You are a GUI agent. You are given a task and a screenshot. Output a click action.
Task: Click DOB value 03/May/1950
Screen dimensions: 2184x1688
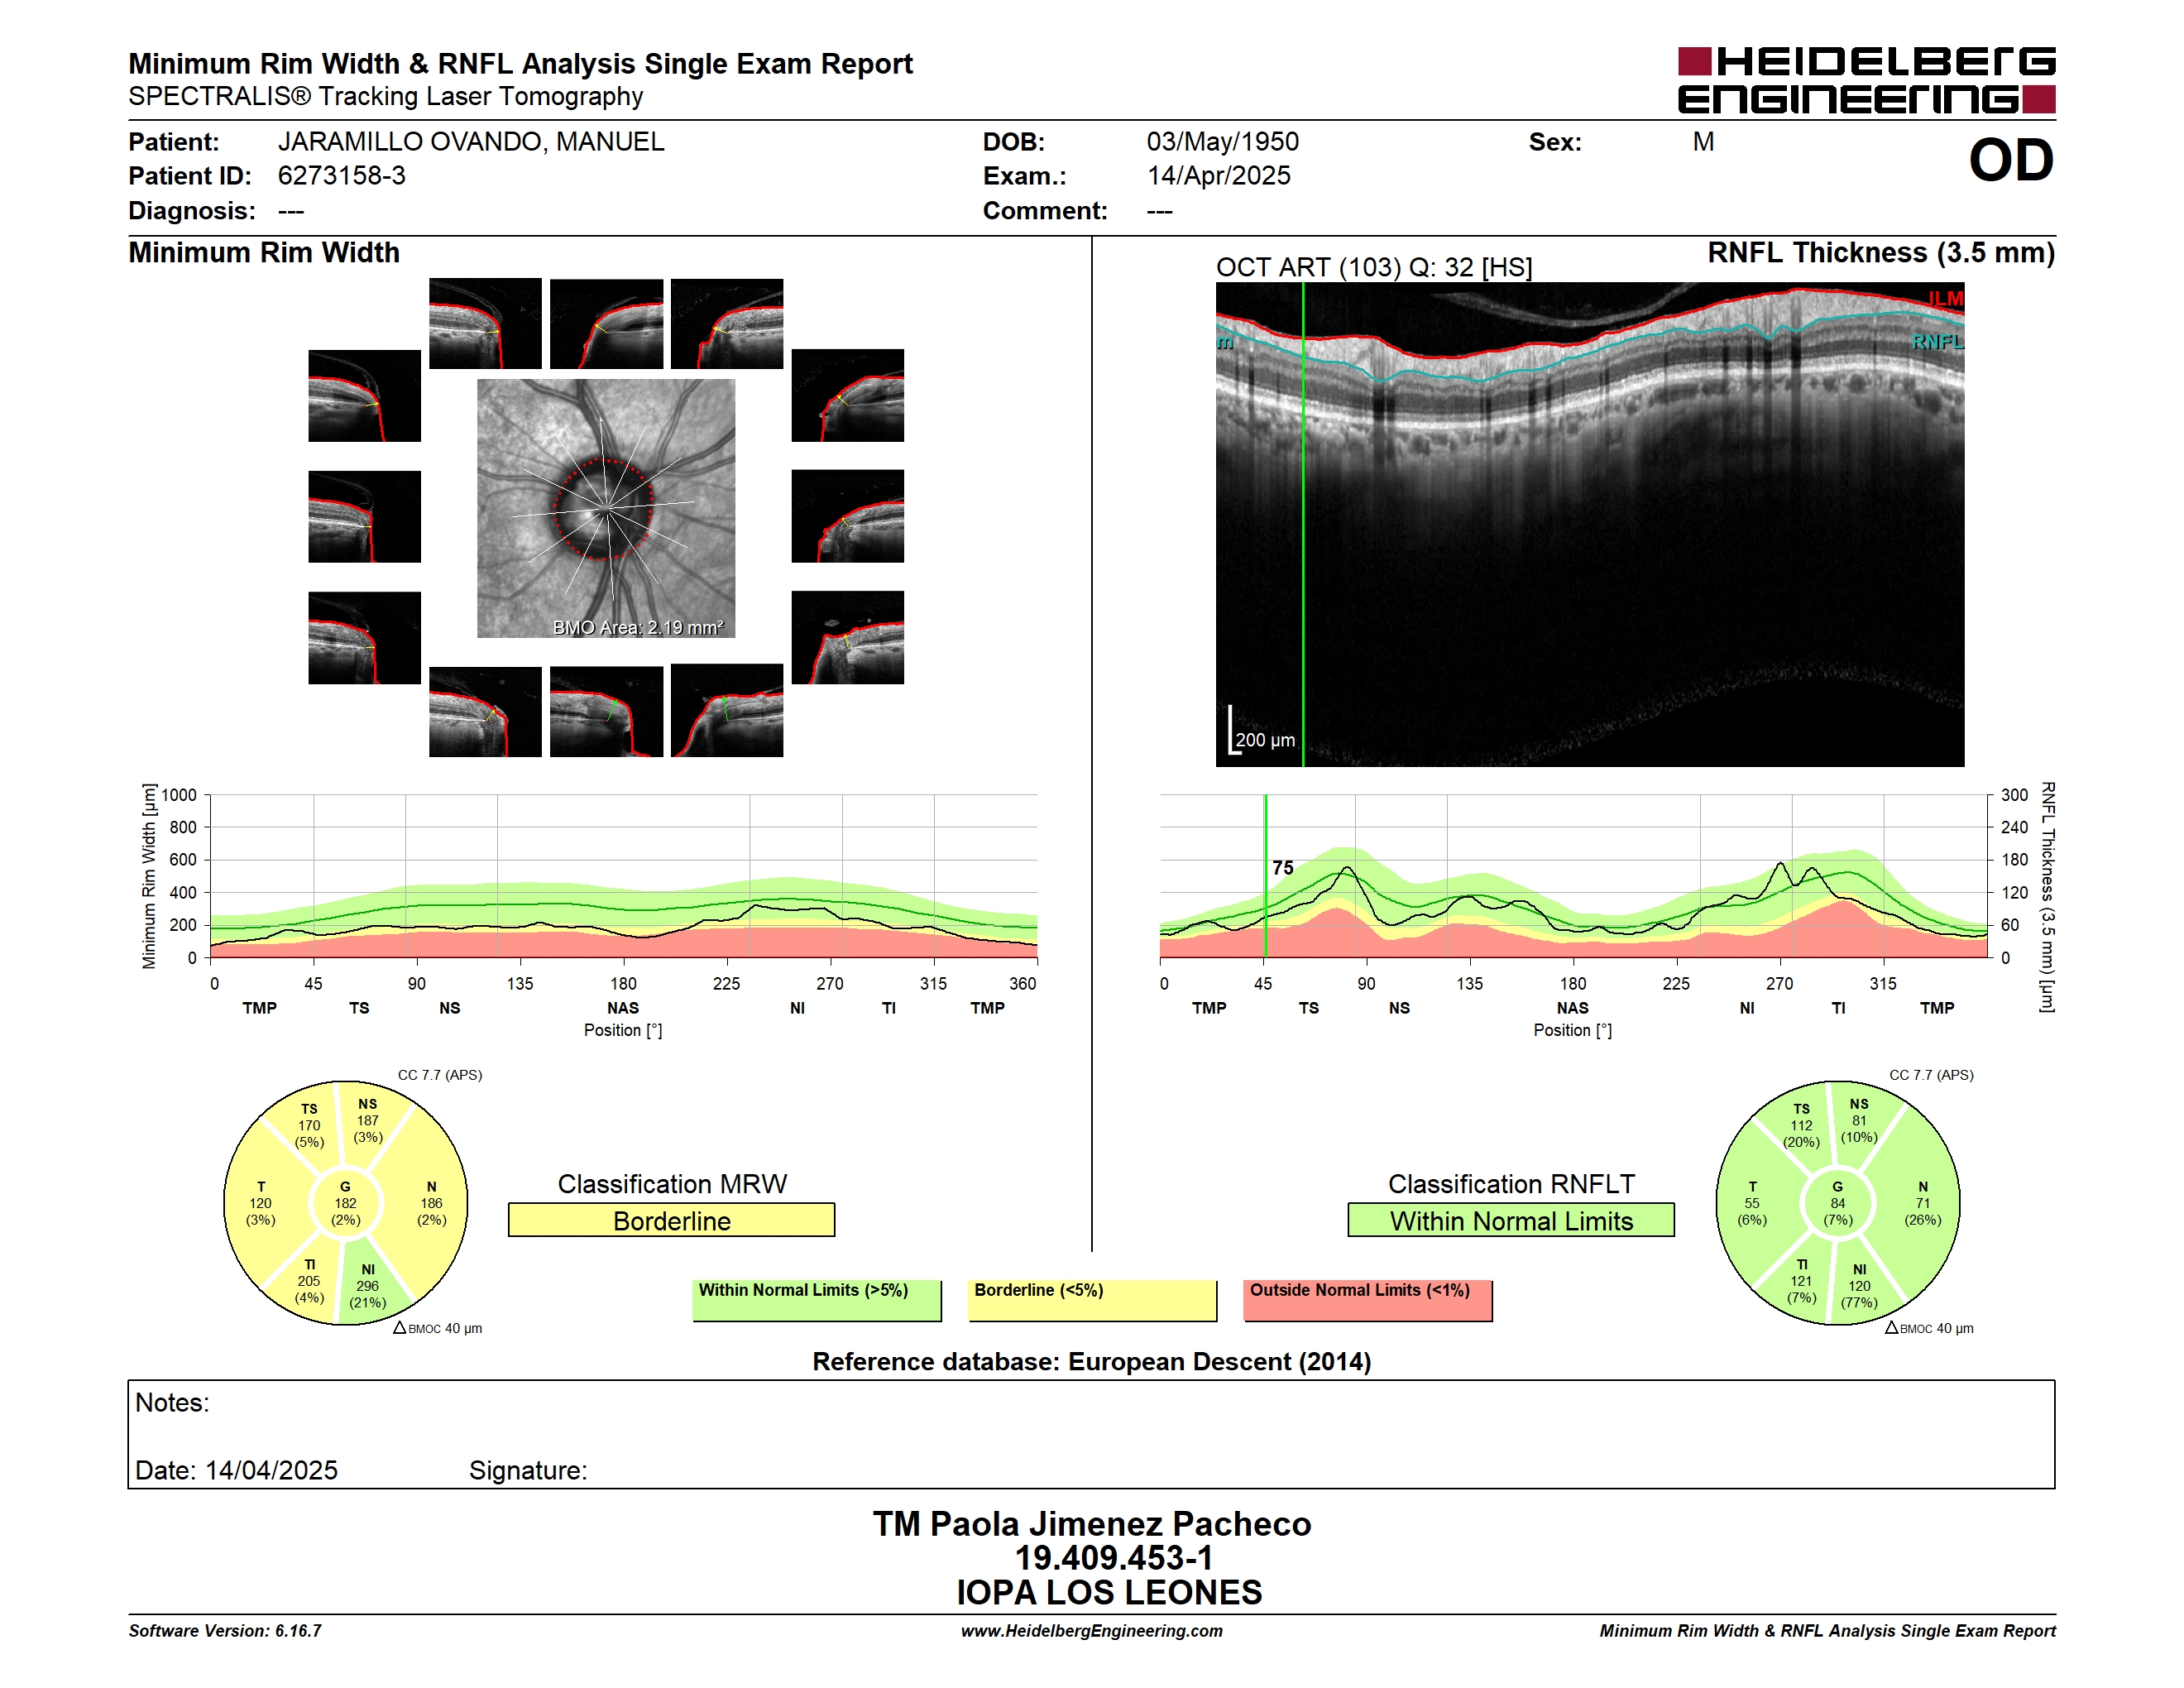1222,142
